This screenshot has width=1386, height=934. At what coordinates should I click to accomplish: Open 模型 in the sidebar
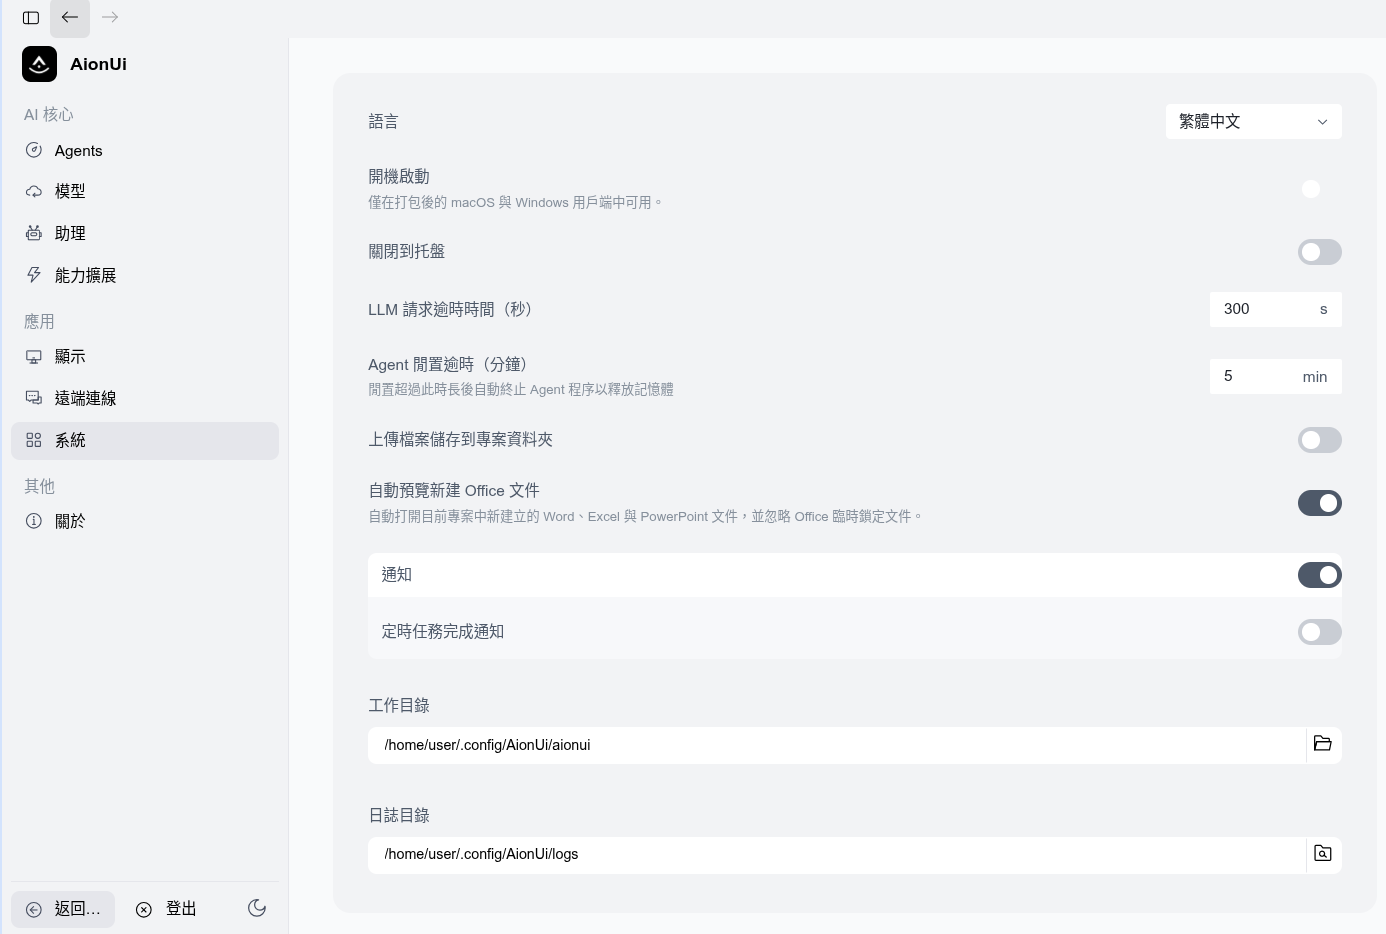[x=145, y=191]
